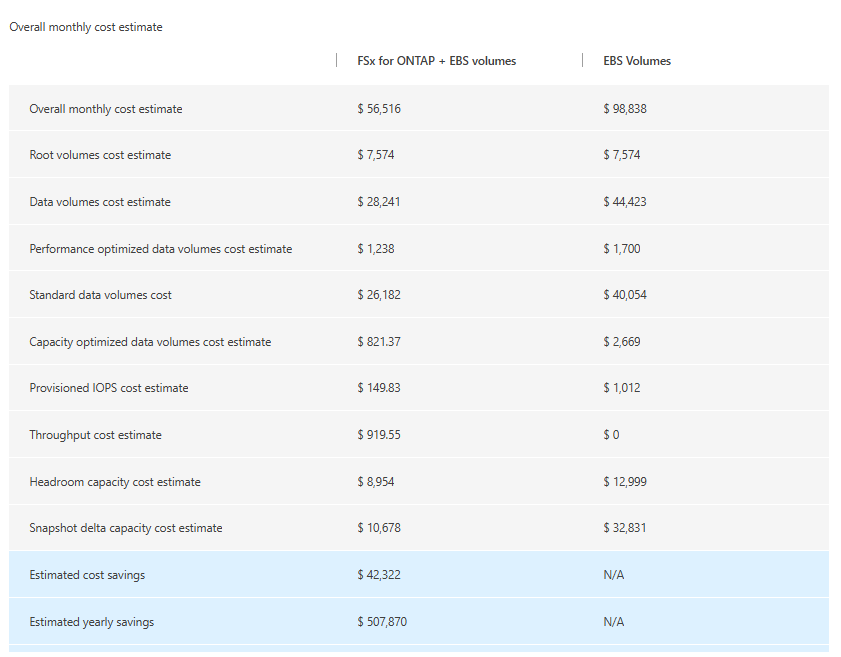Click the 'Data volumes cost estimate' label
The image size is (841, 657).
[100, 202]
